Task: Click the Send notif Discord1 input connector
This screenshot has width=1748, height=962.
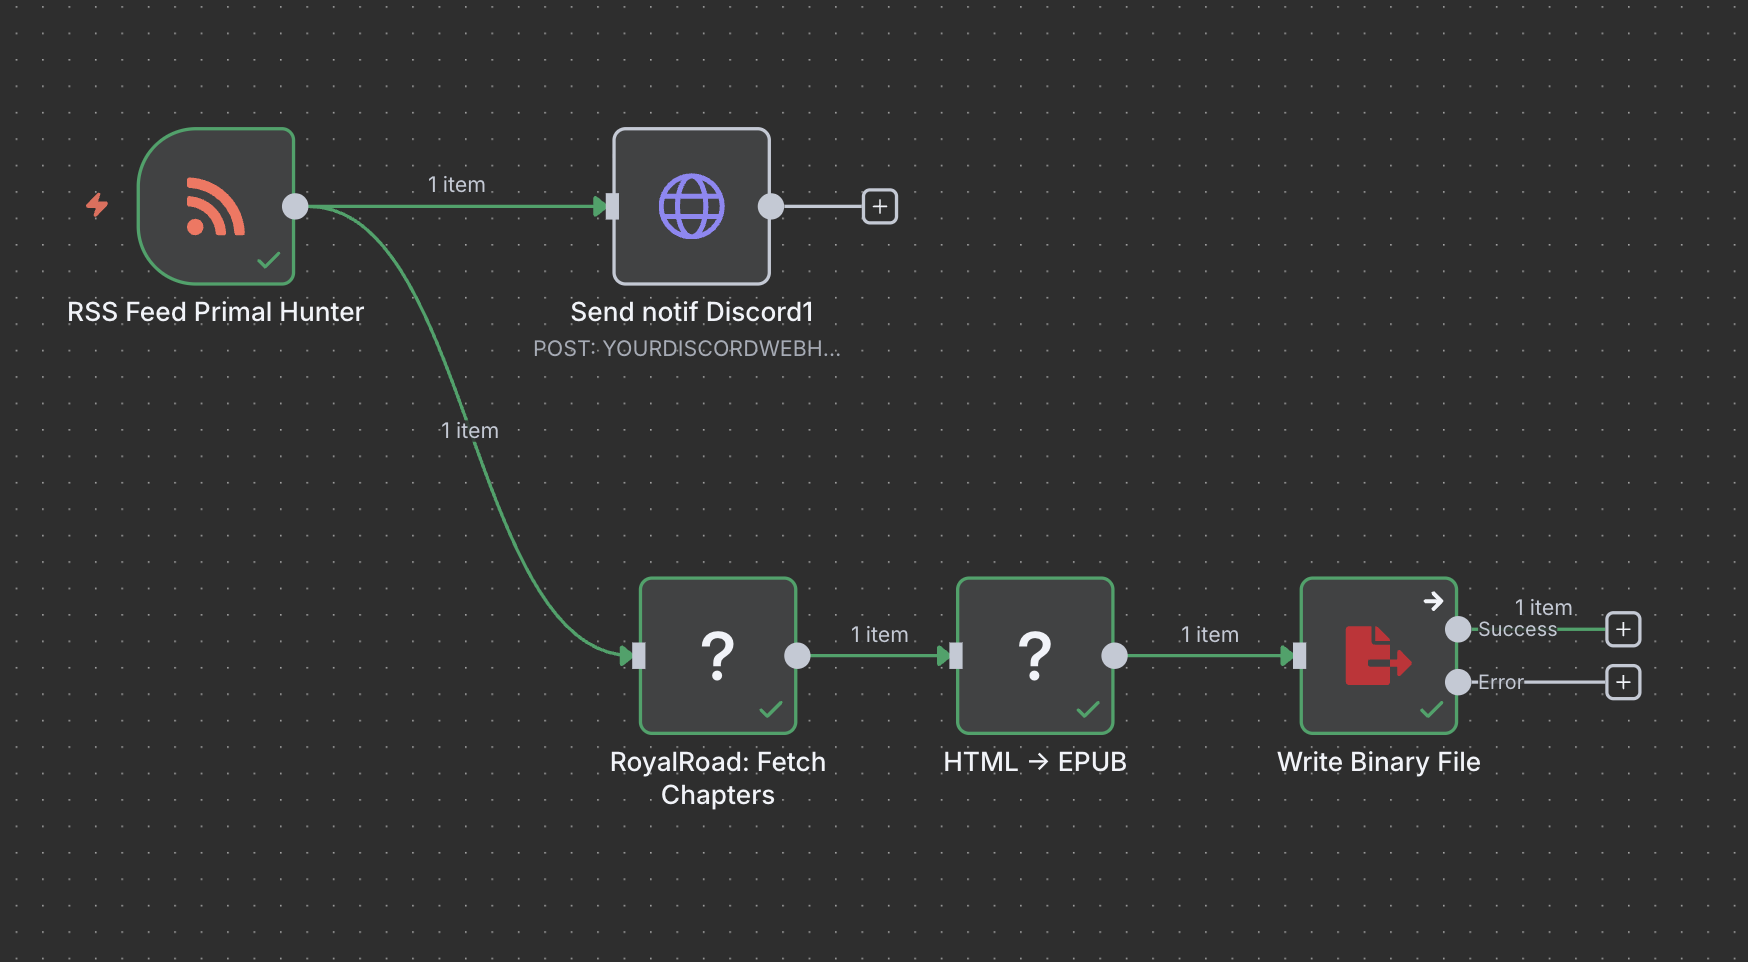Action: [x=612, y=206]
